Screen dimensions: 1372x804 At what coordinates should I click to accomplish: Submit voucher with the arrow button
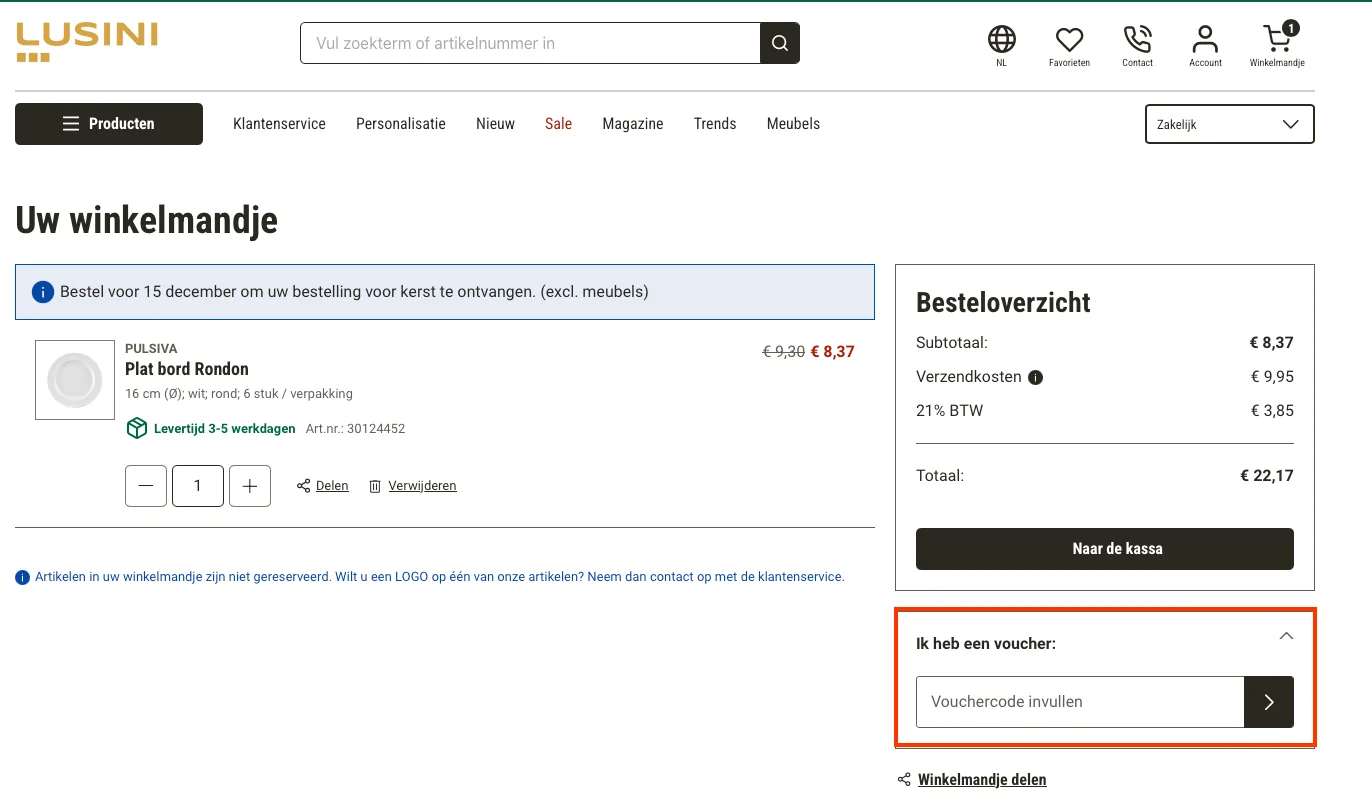(x=1268, y=702)
